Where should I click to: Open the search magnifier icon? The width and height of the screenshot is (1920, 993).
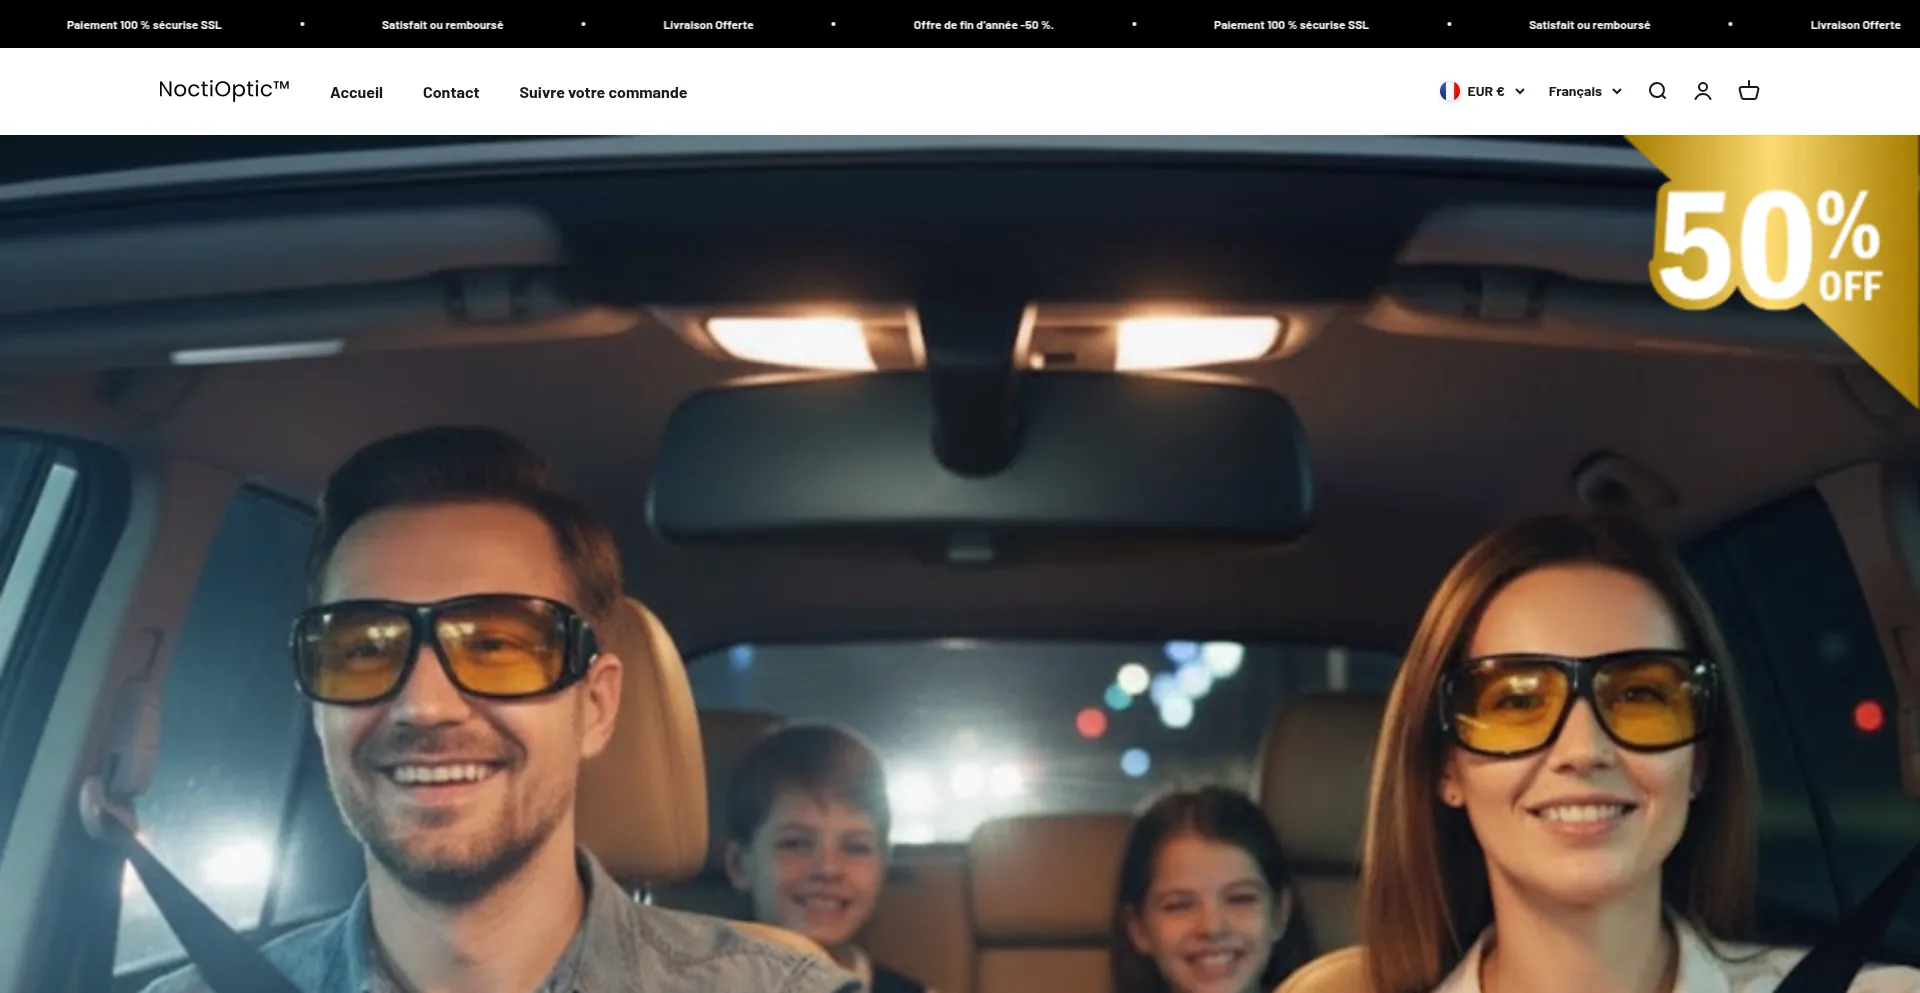click(x=1657, y=91)
